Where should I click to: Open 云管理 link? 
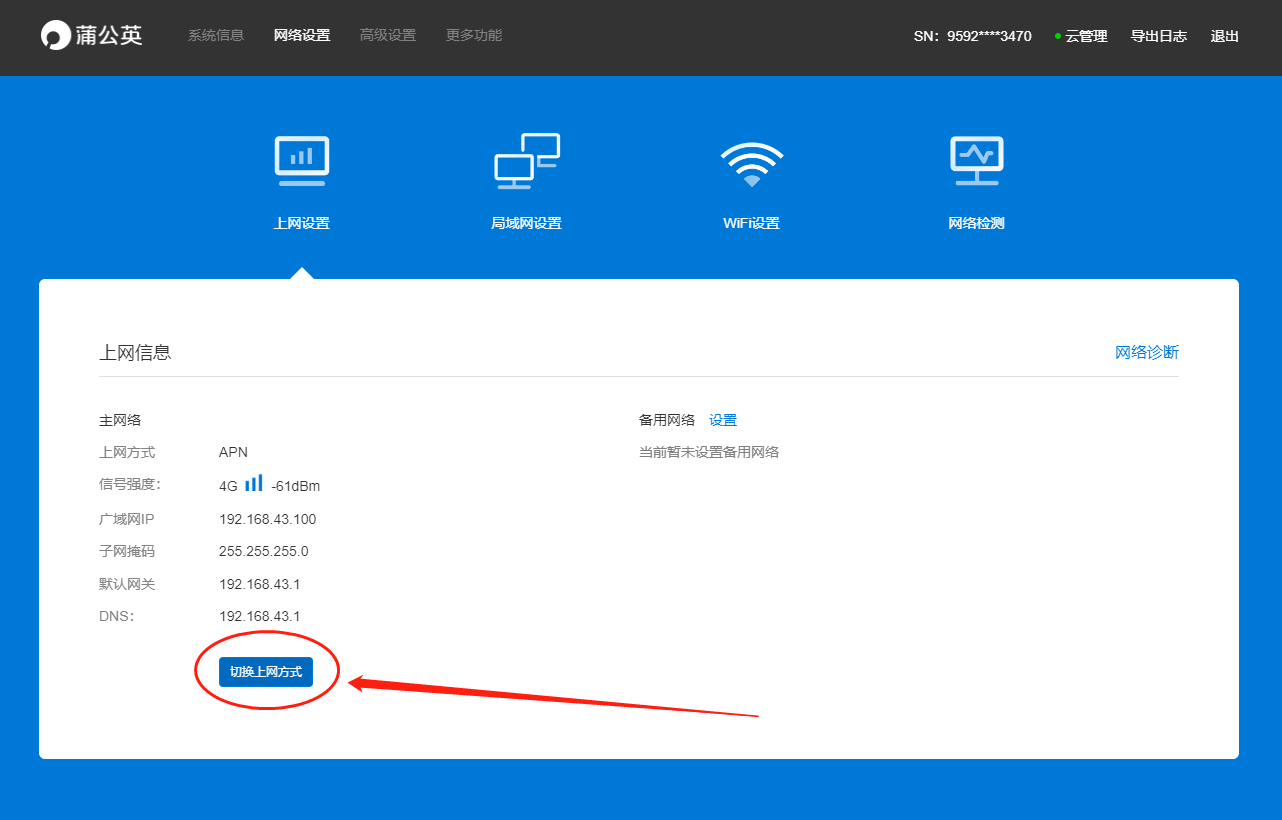point(1086,36)
